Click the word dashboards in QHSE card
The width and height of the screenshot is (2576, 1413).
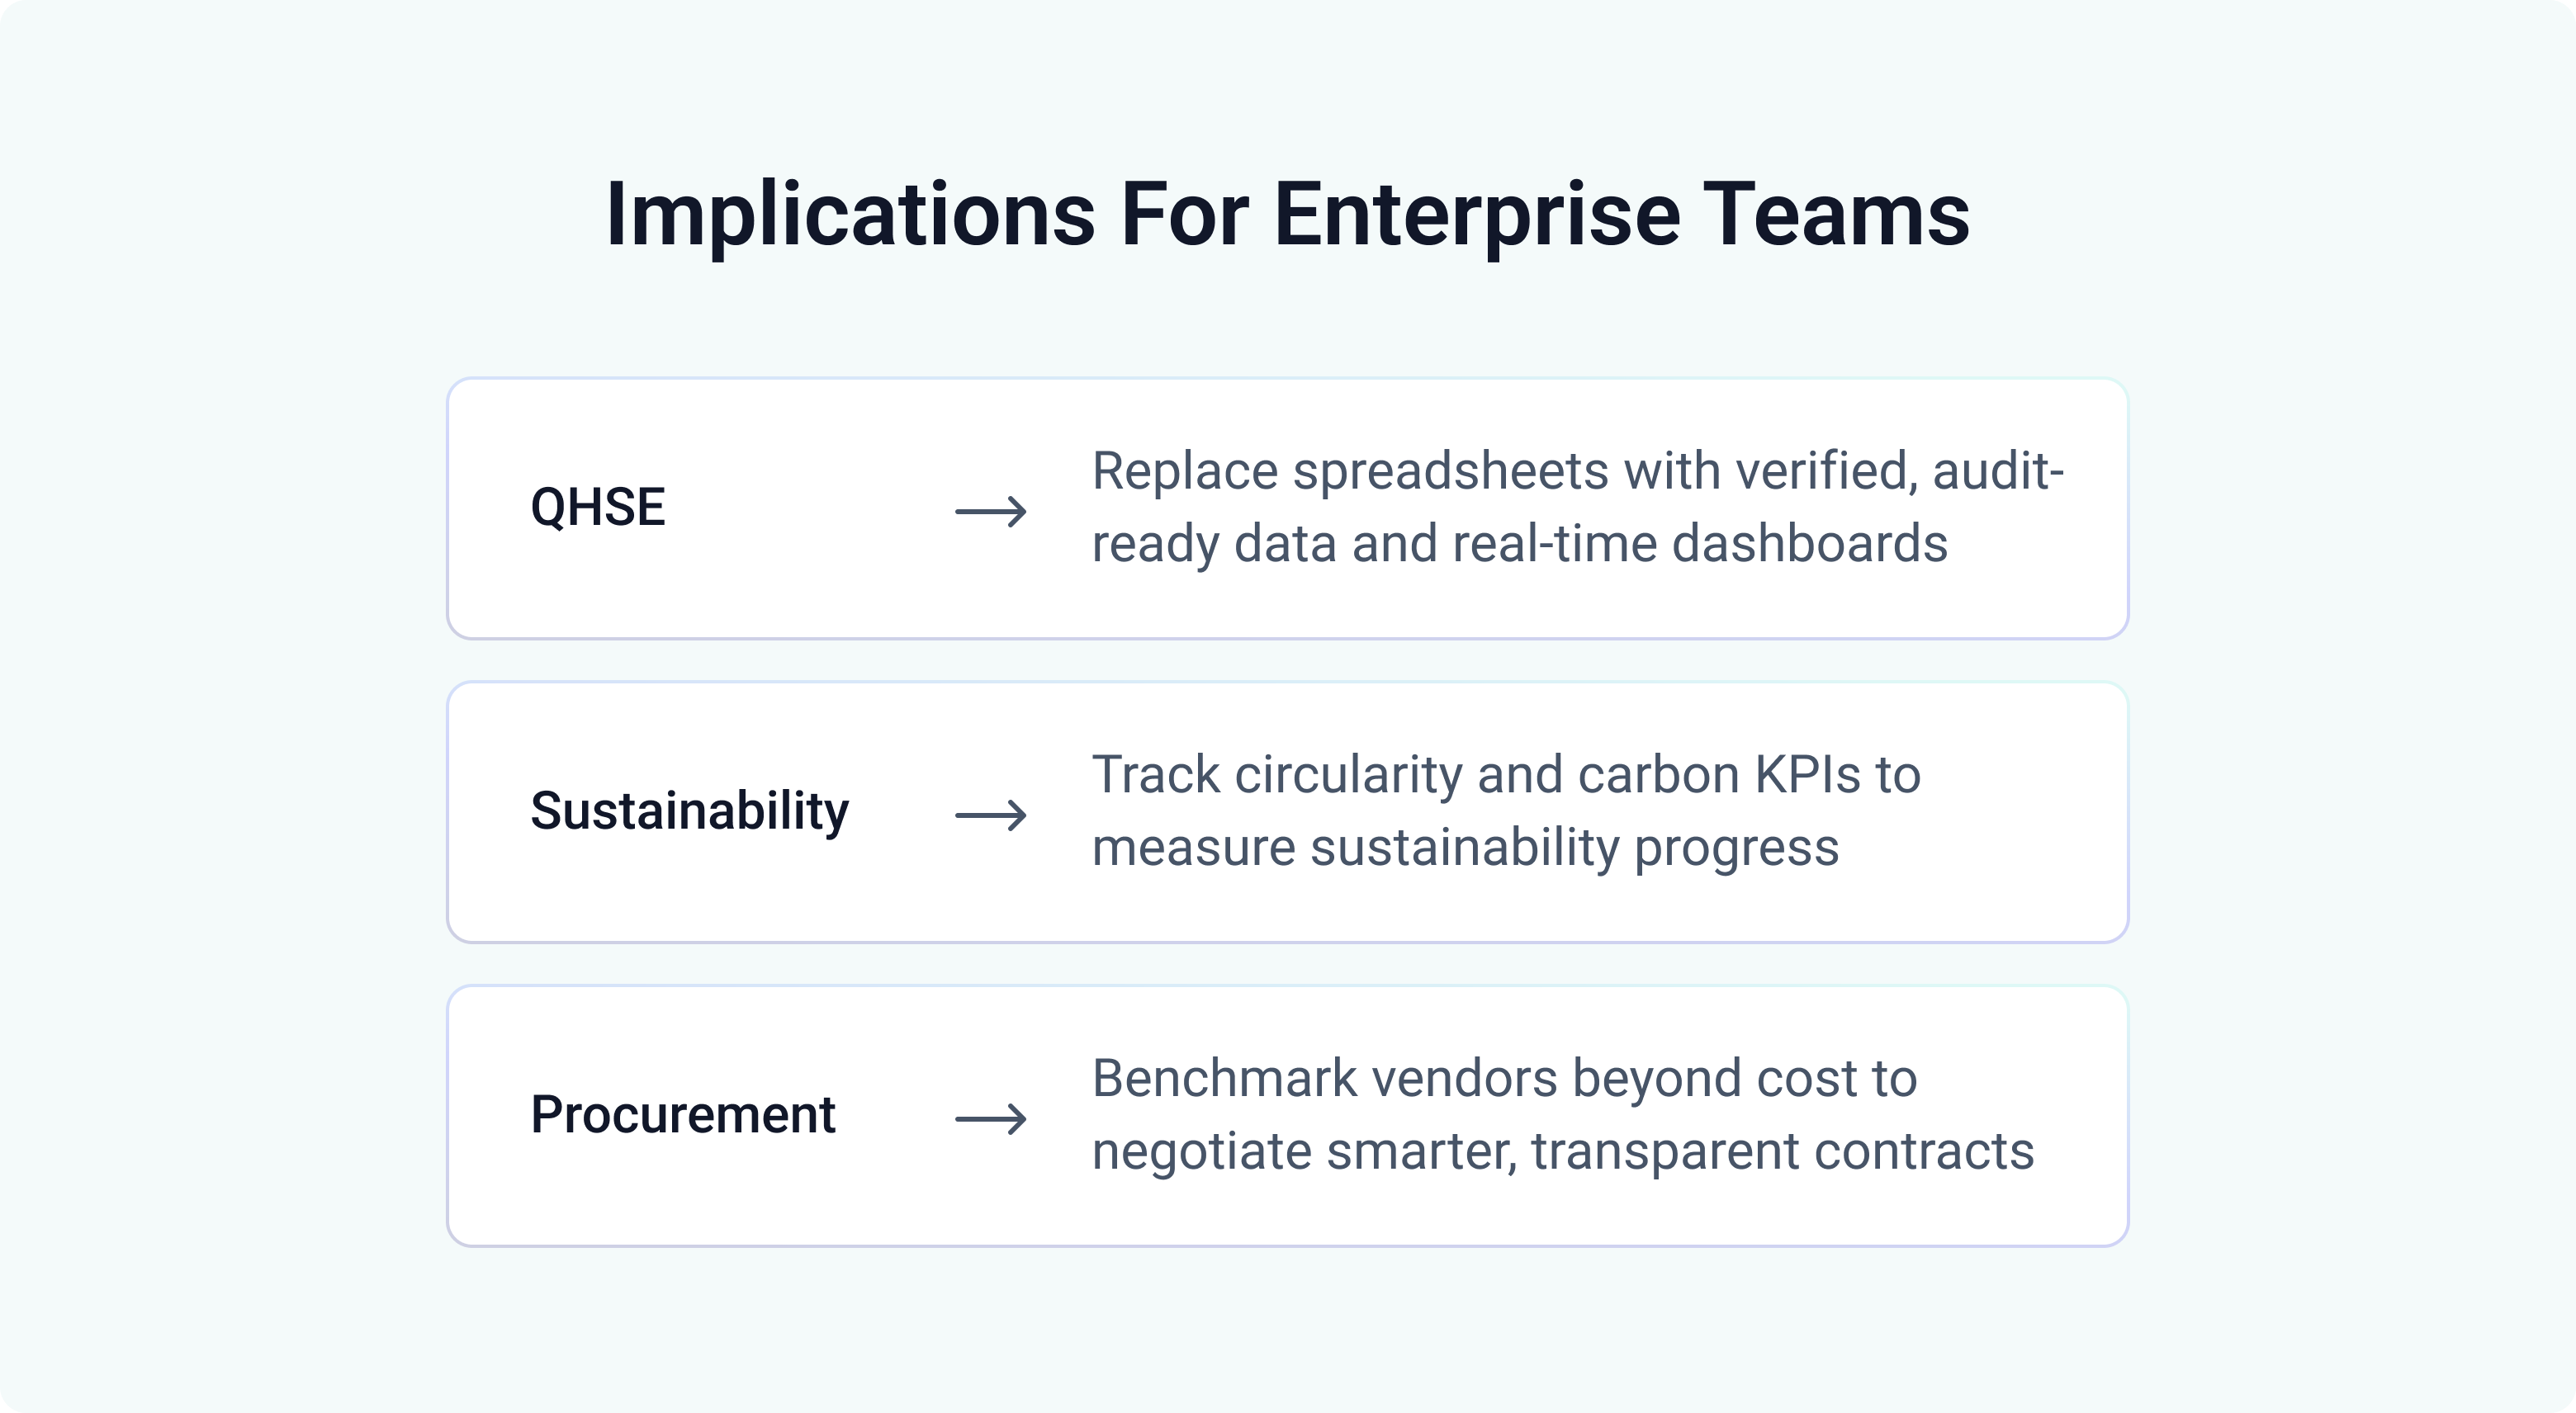coord(1809,544)
